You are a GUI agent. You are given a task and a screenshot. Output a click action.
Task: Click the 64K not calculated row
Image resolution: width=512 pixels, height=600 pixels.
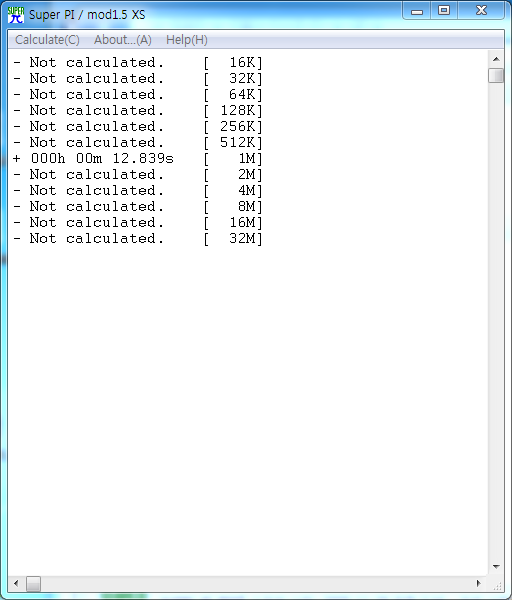pyautogui.click(x=138, y=95)
